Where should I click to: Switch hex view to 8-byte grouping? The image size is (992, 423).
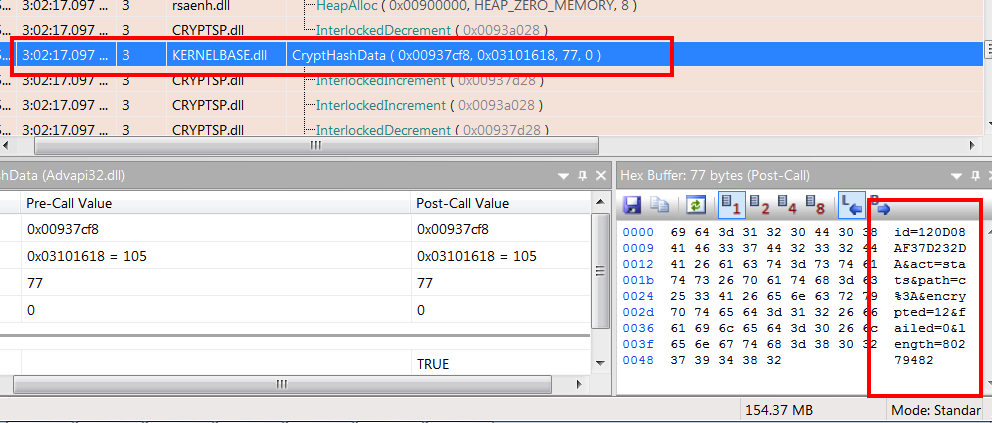click(815, 205)
